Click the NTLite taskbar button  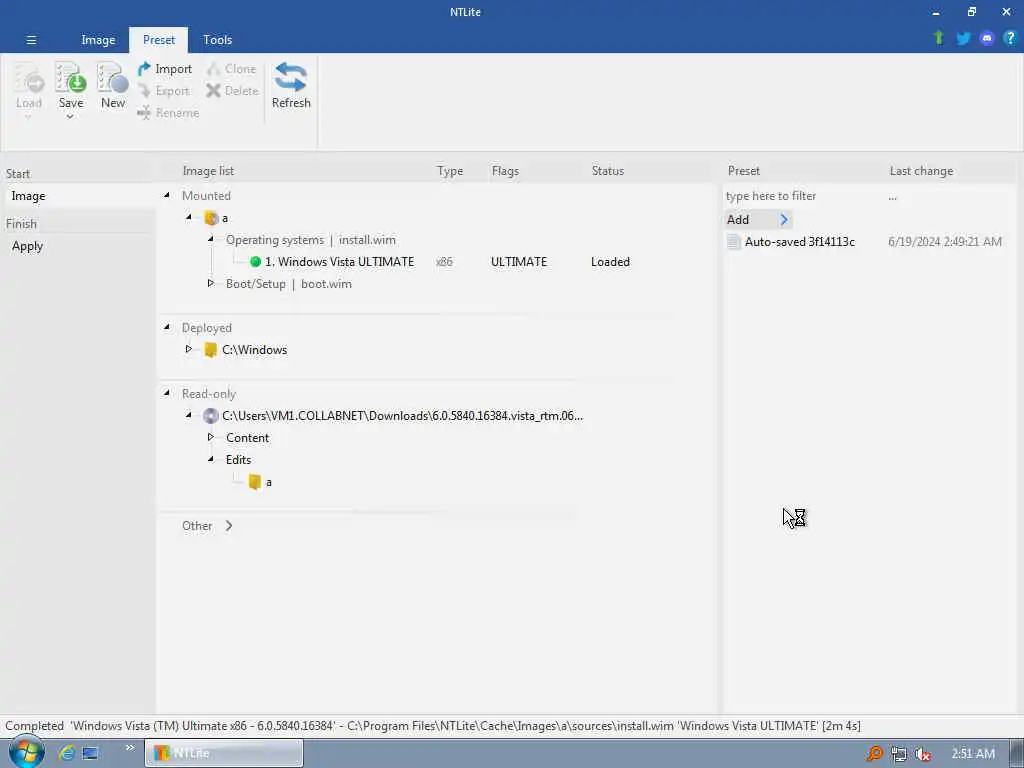[x=224, y=753]
